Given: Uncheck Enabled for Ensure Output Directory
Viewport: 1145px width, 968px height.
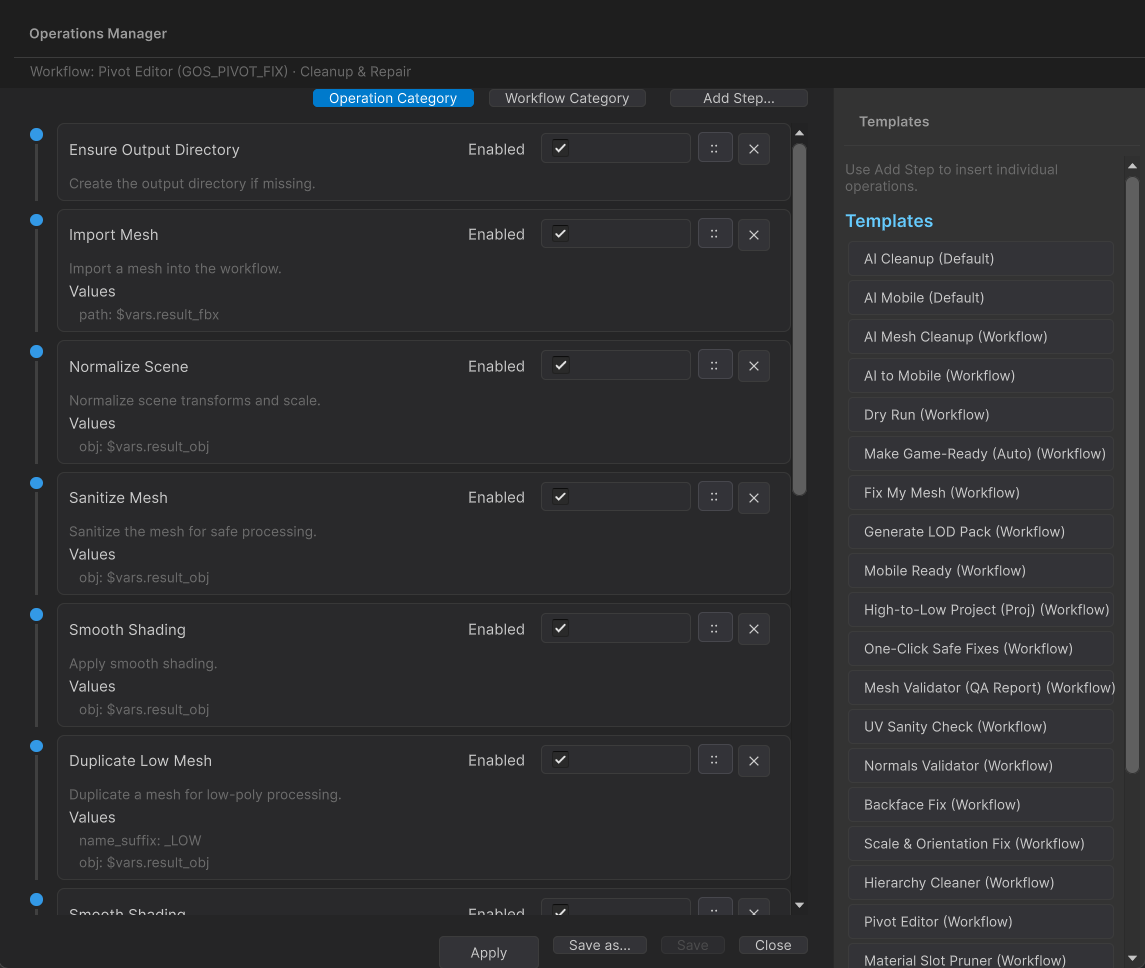Looking at the screenshot, I should (561, 148).
